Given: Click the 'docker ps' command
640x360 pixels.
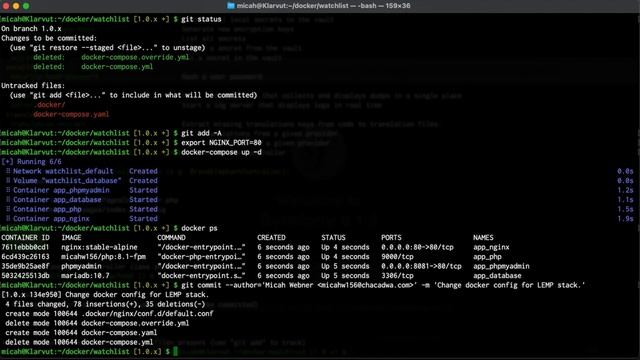Looking at the screenshot, I should pos(199,228).
